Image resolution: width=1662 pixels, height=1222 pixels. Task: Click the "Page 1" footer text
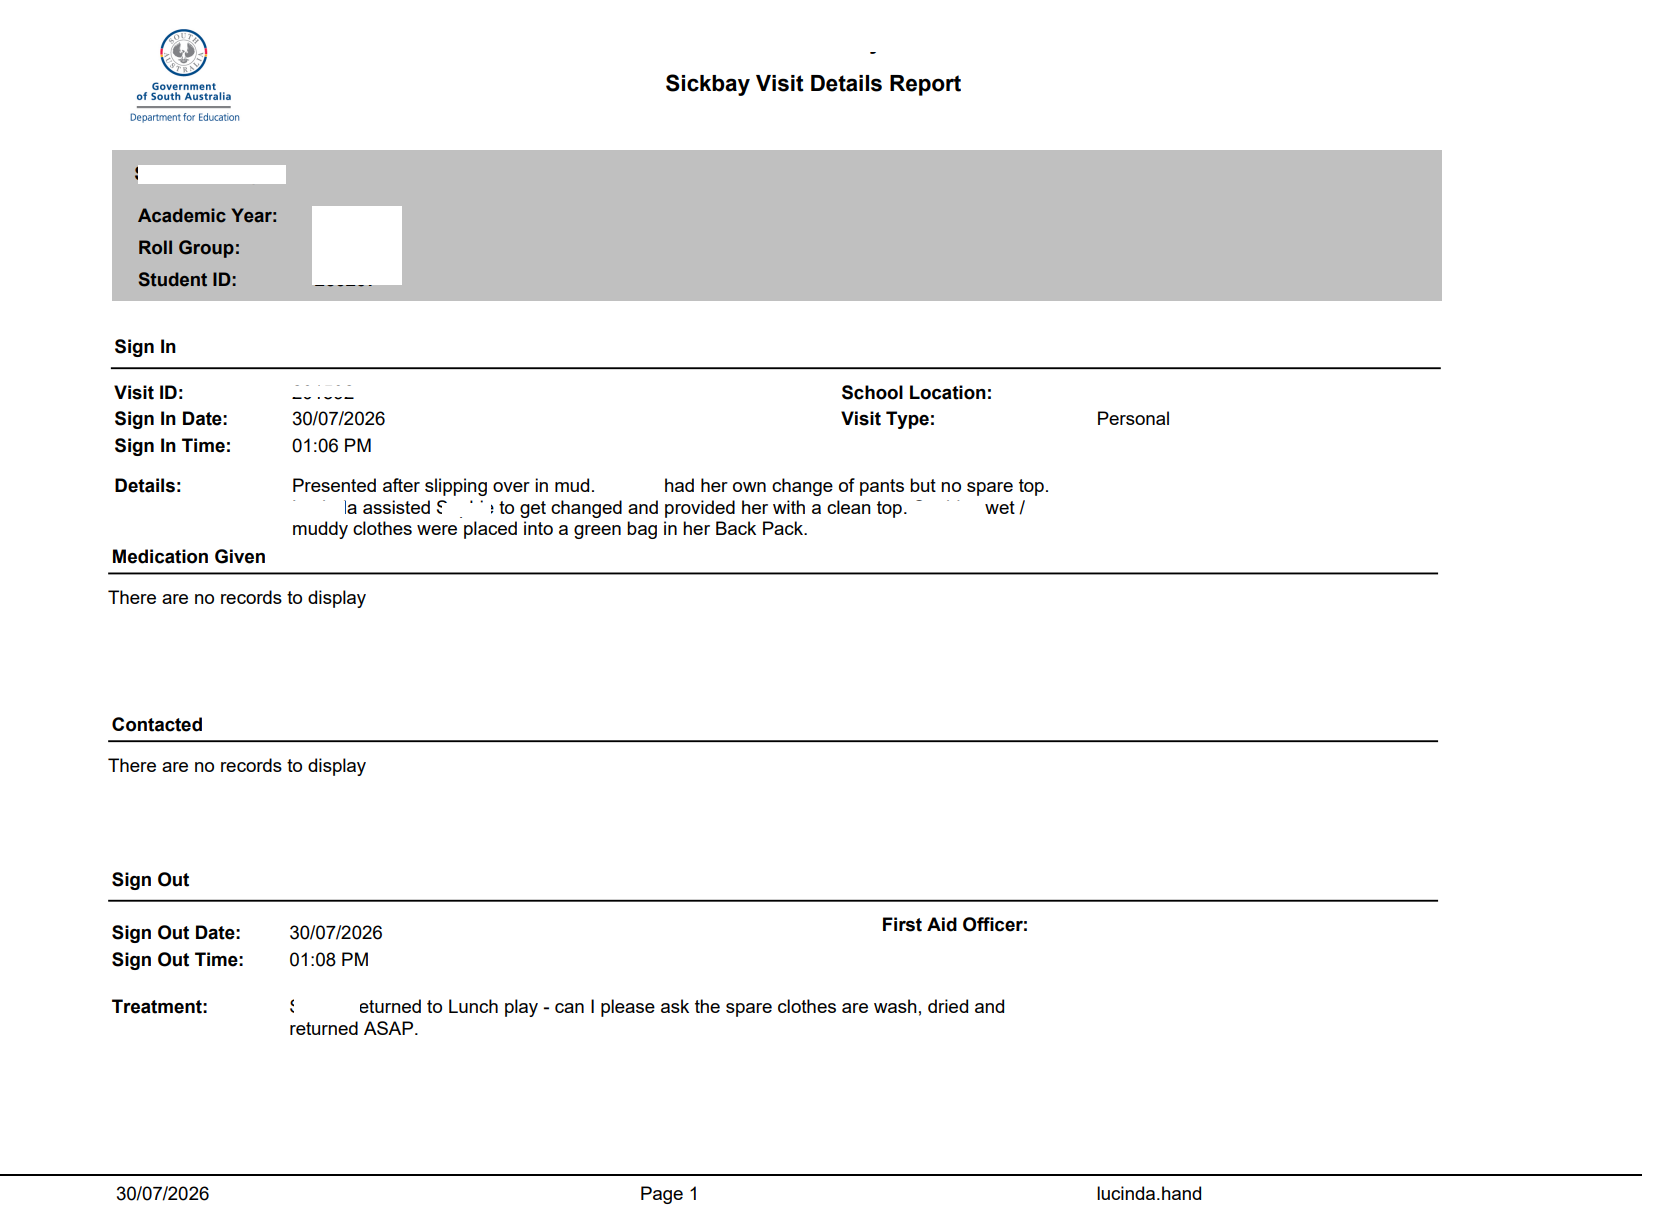click(x=669, y=1194)
